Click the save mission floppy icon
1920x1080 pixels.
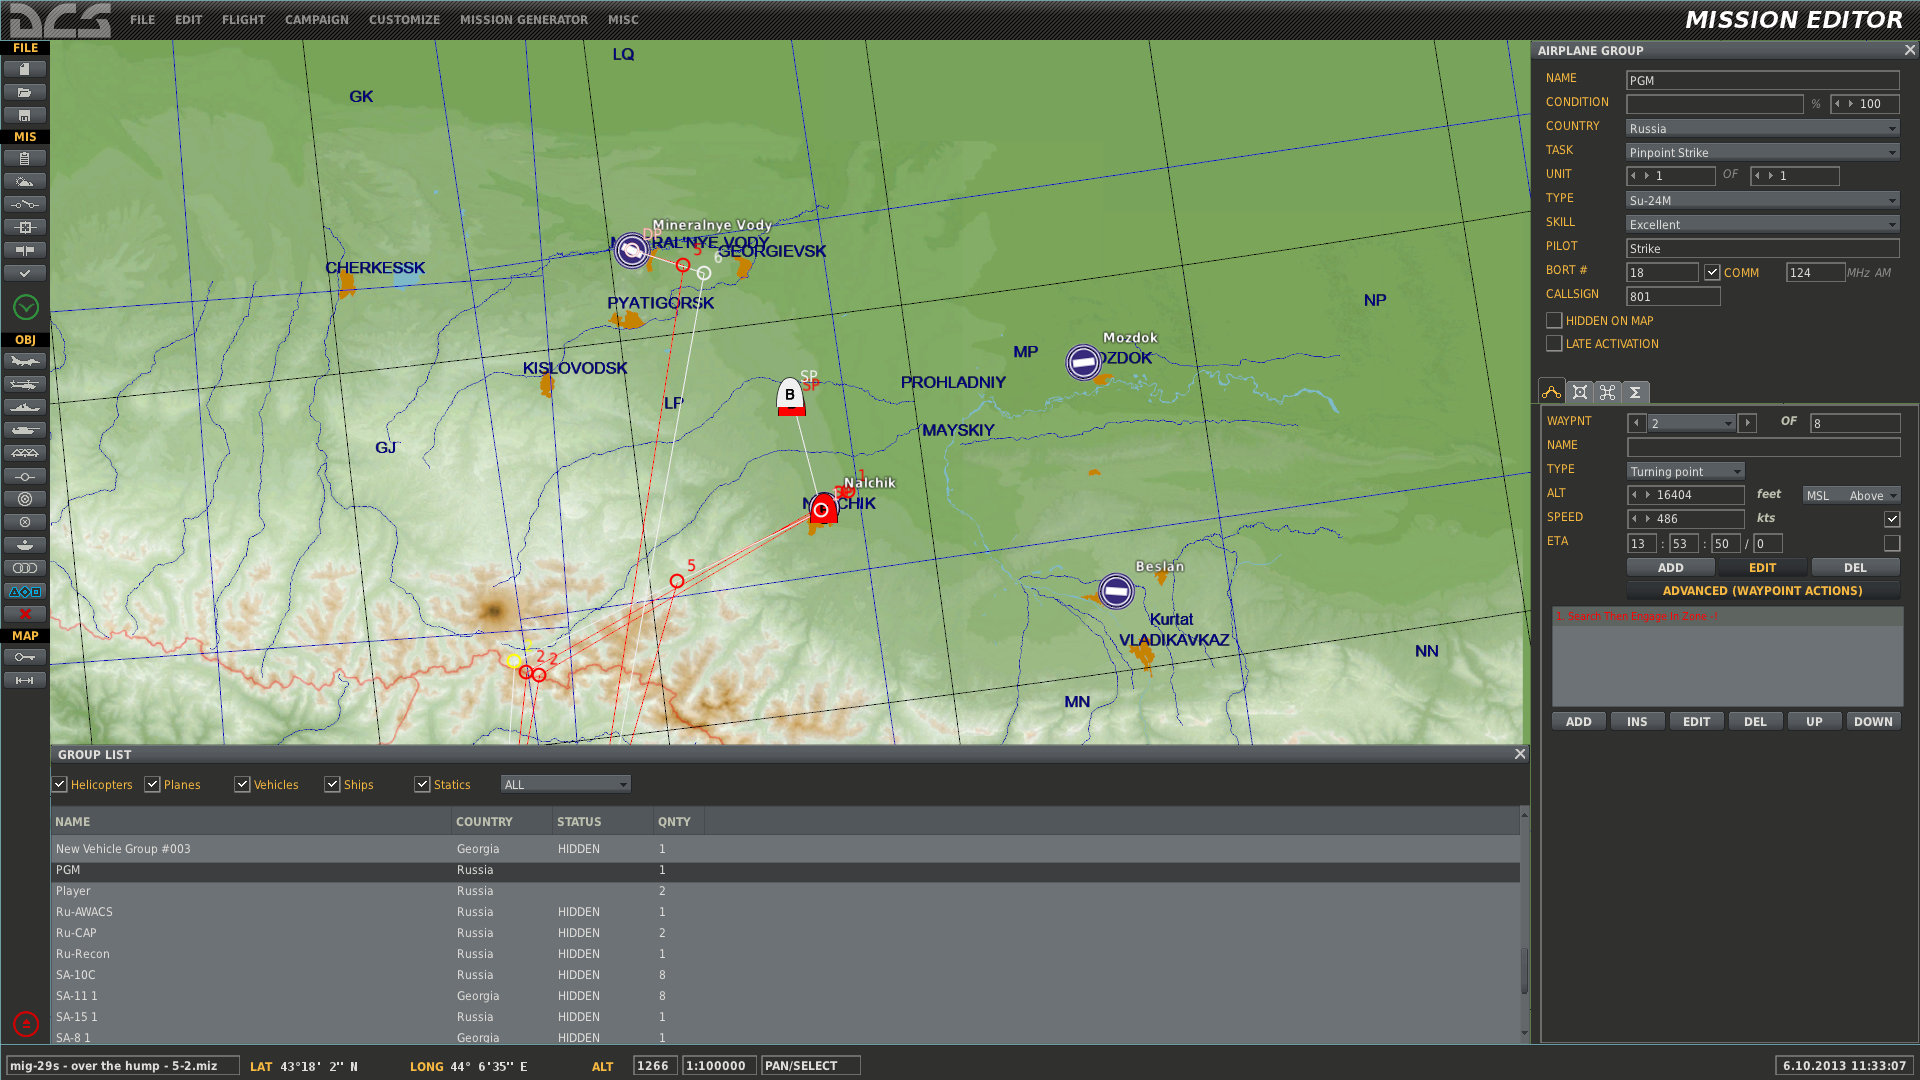pyautogui.click(x=25, y=115)
